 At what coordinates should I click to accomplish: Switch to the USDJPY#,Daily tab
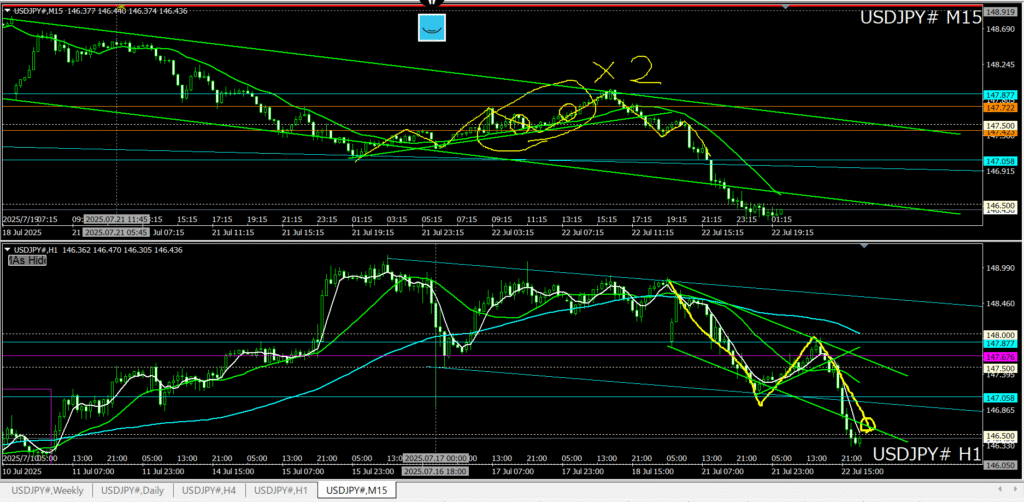[x=133, y=490]
